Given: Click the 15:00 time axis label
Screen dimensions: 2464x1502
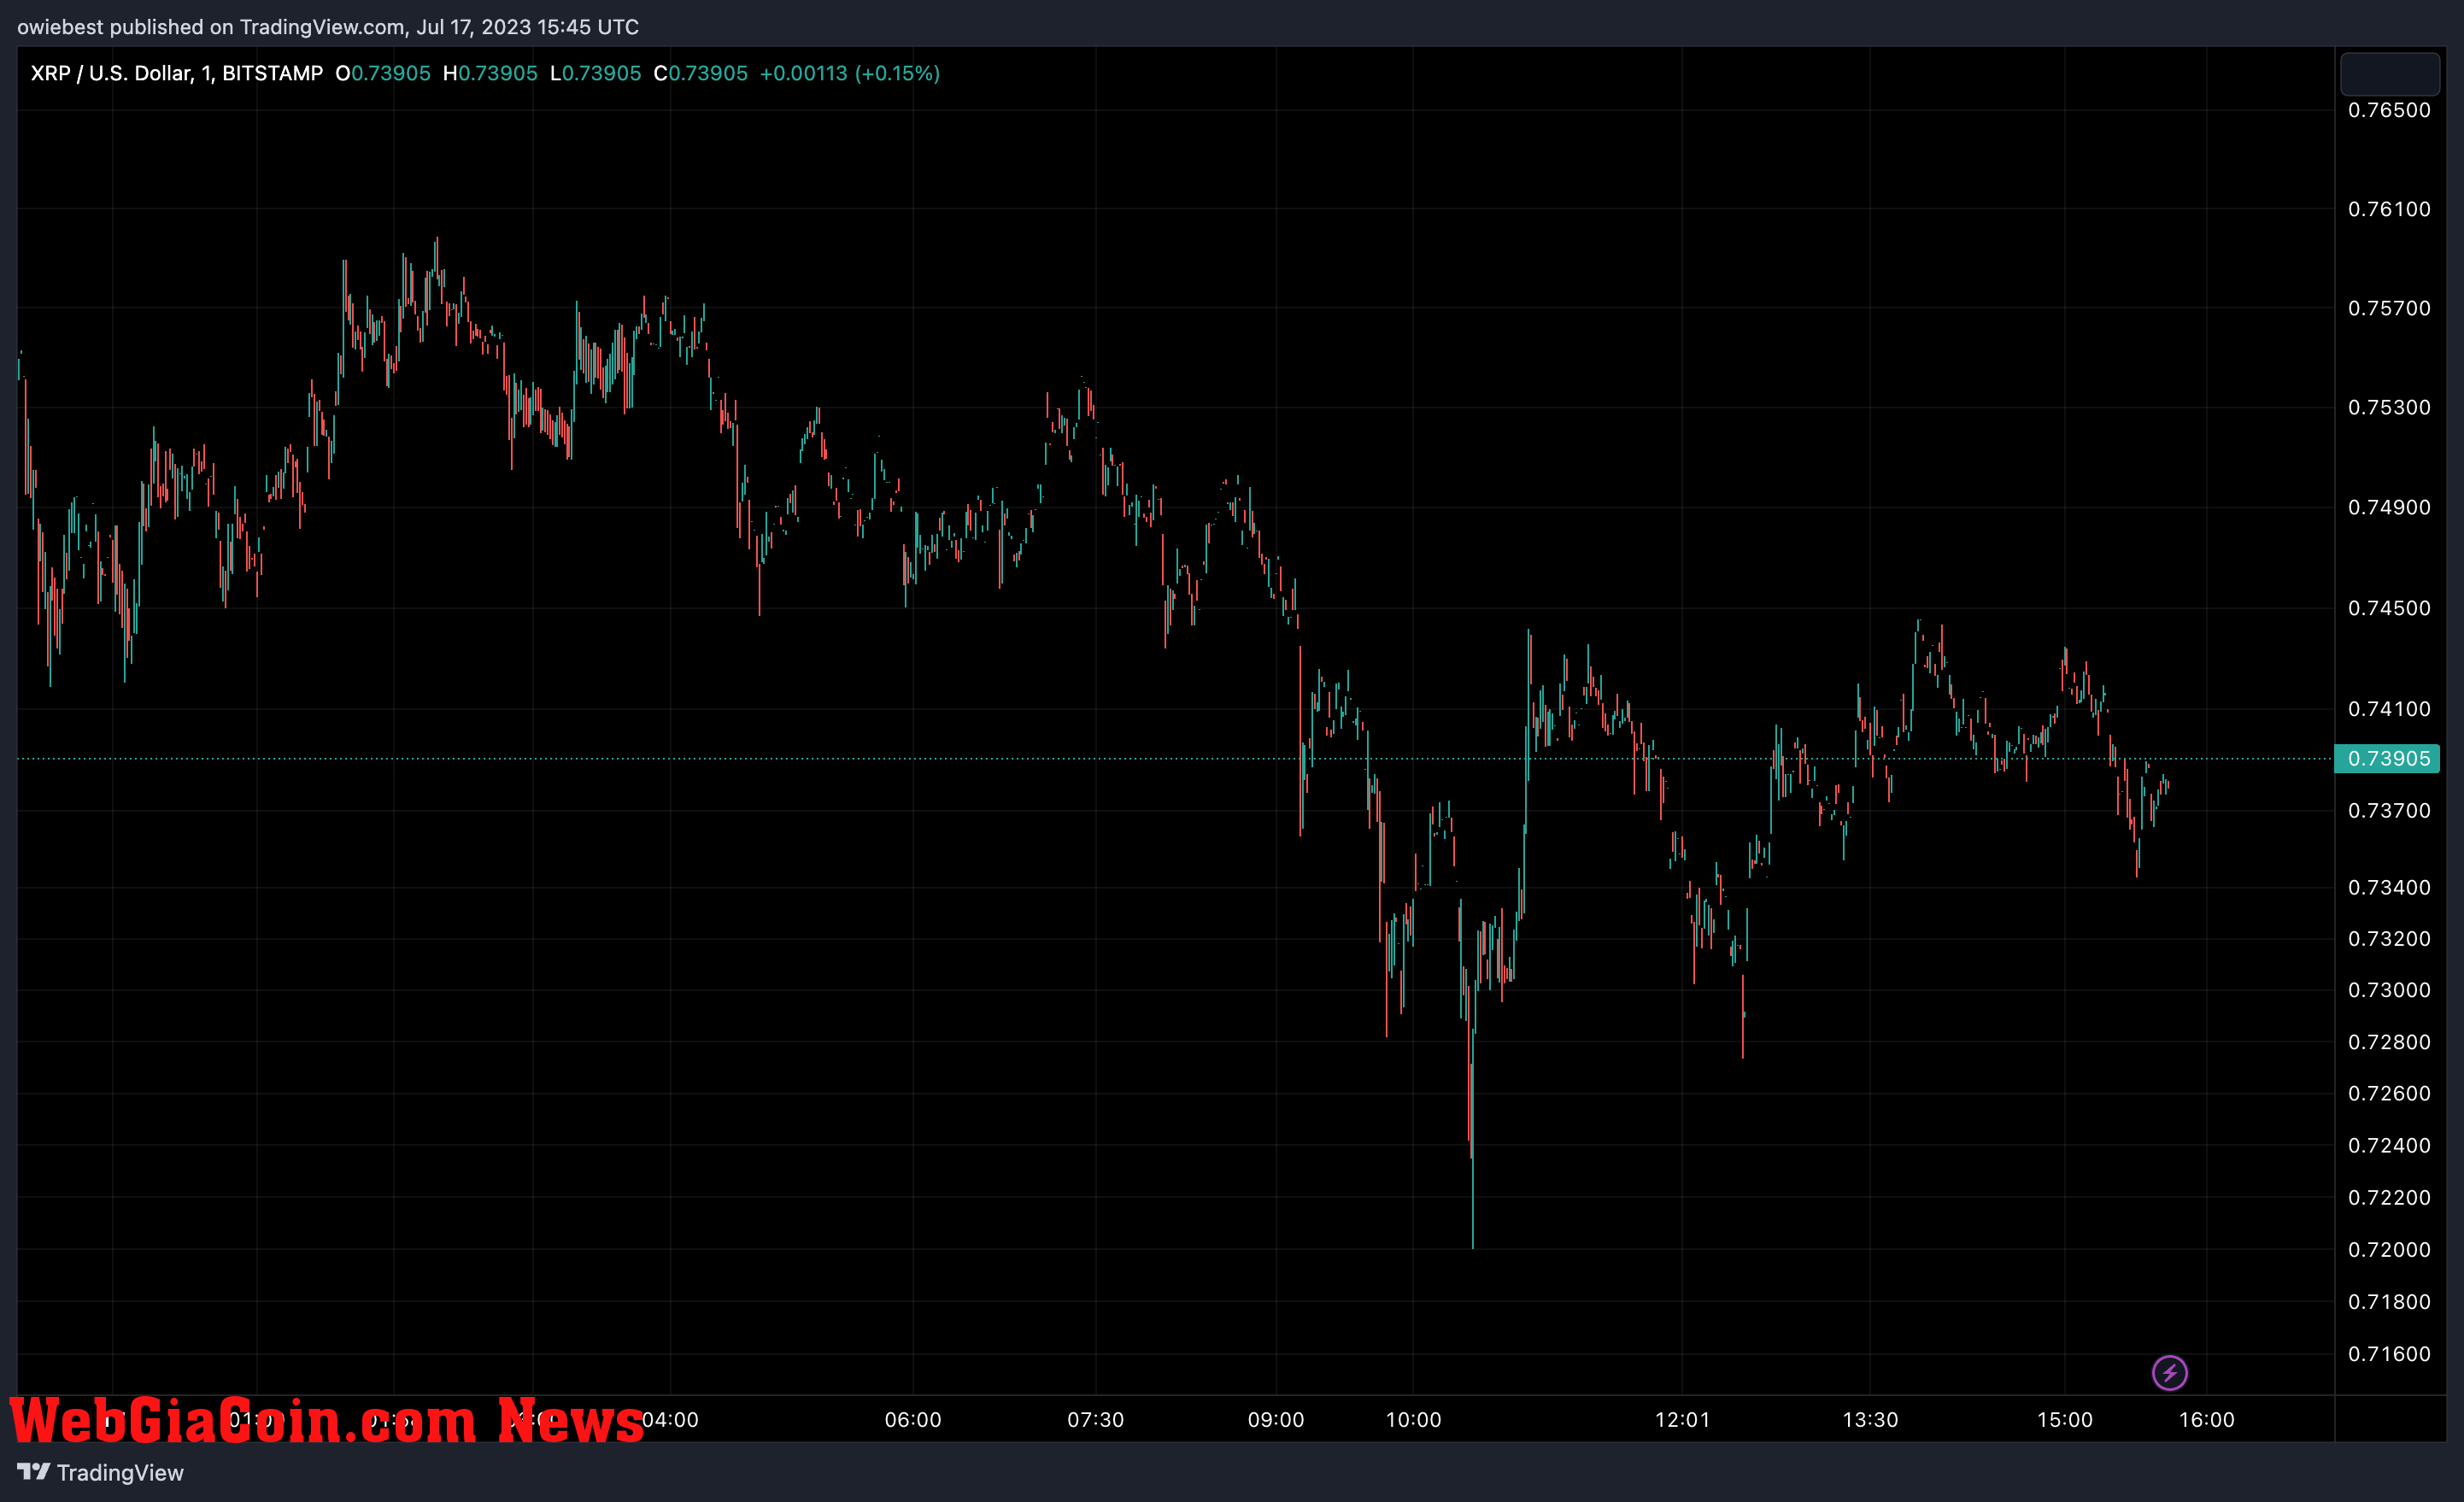Looking at the screenshot, I should 2065,1419.
